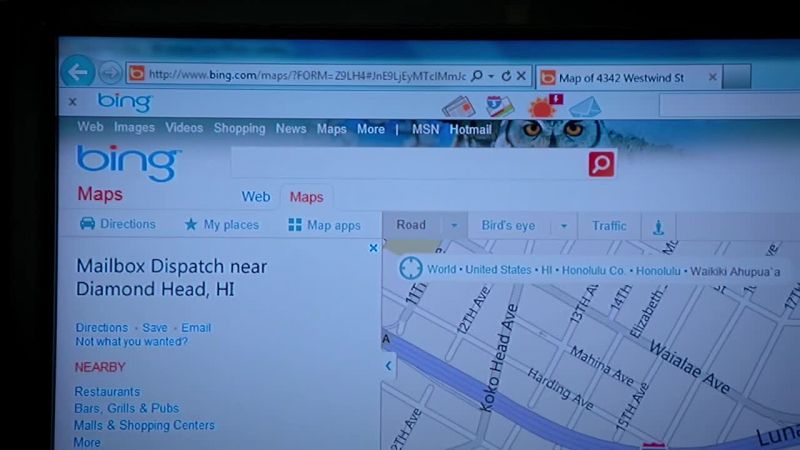Stop loading with the address bar X
Screen dimensions: 800x450
(521, 76)
